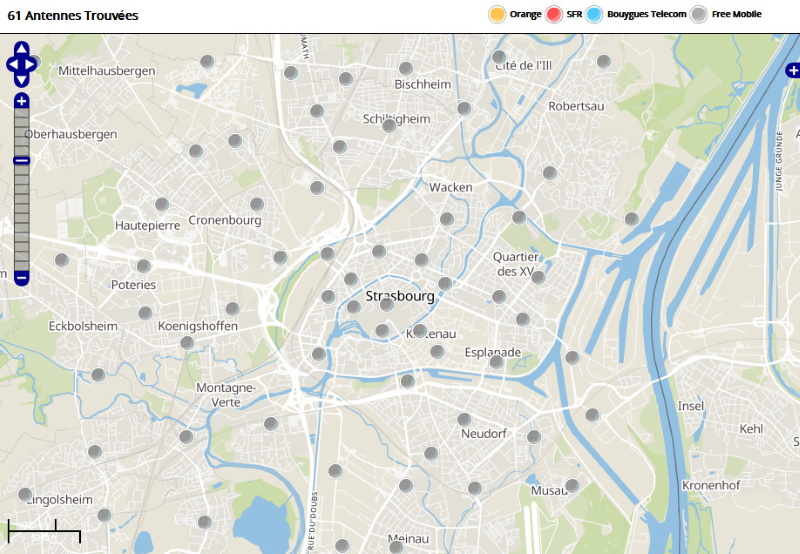Click the grey Free Mobile legend circle

[699, 14]
